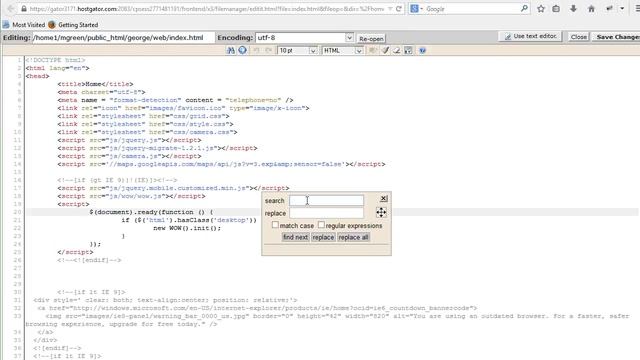Open the downloads arrow icon
The height and width of the screenshot is (360, 640).
[x=573, y=9]
